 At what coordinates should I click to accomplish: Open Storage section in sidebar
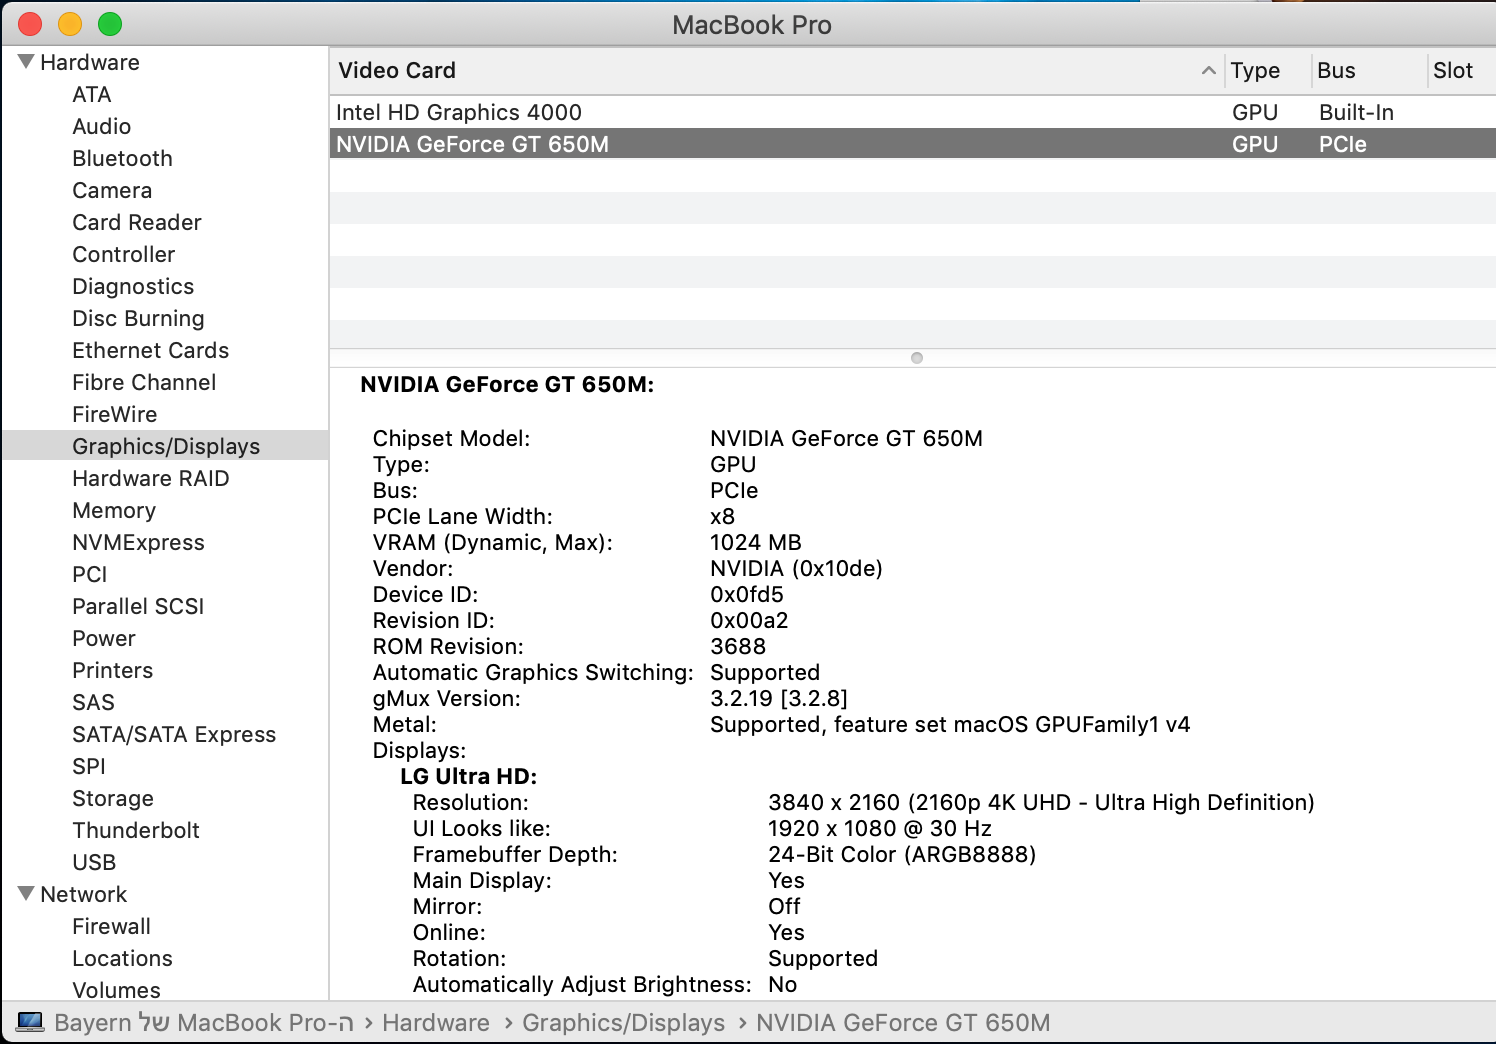coord(113,798)
